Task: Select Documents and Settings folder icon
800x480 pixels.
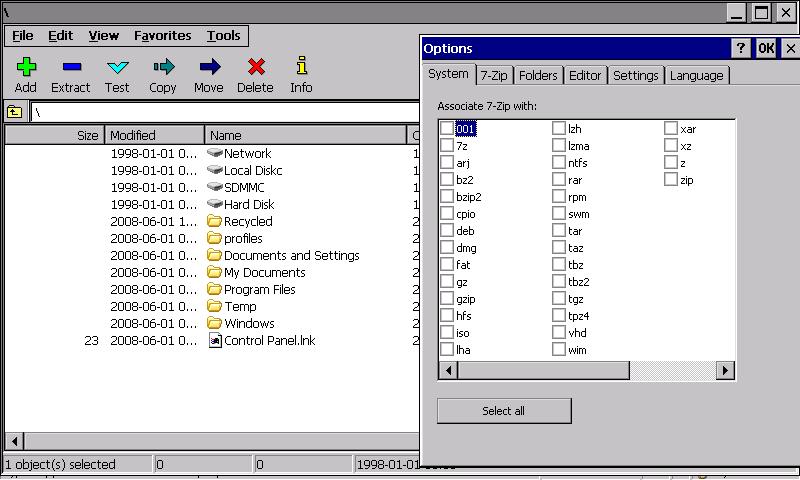Action: [x=215, y=255]
